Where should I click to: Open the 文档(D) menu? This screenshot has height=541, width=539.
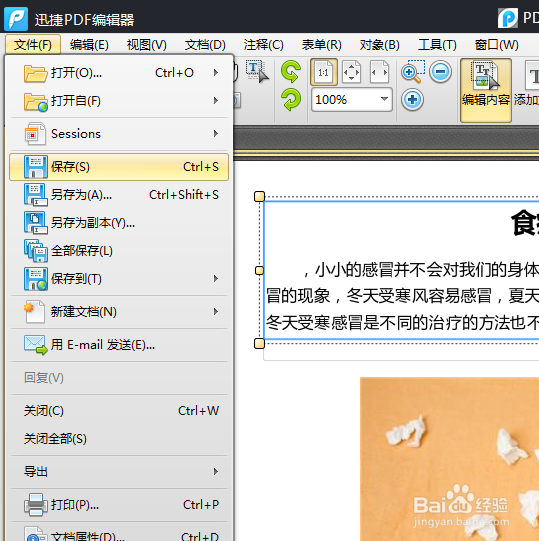[205, 45]
